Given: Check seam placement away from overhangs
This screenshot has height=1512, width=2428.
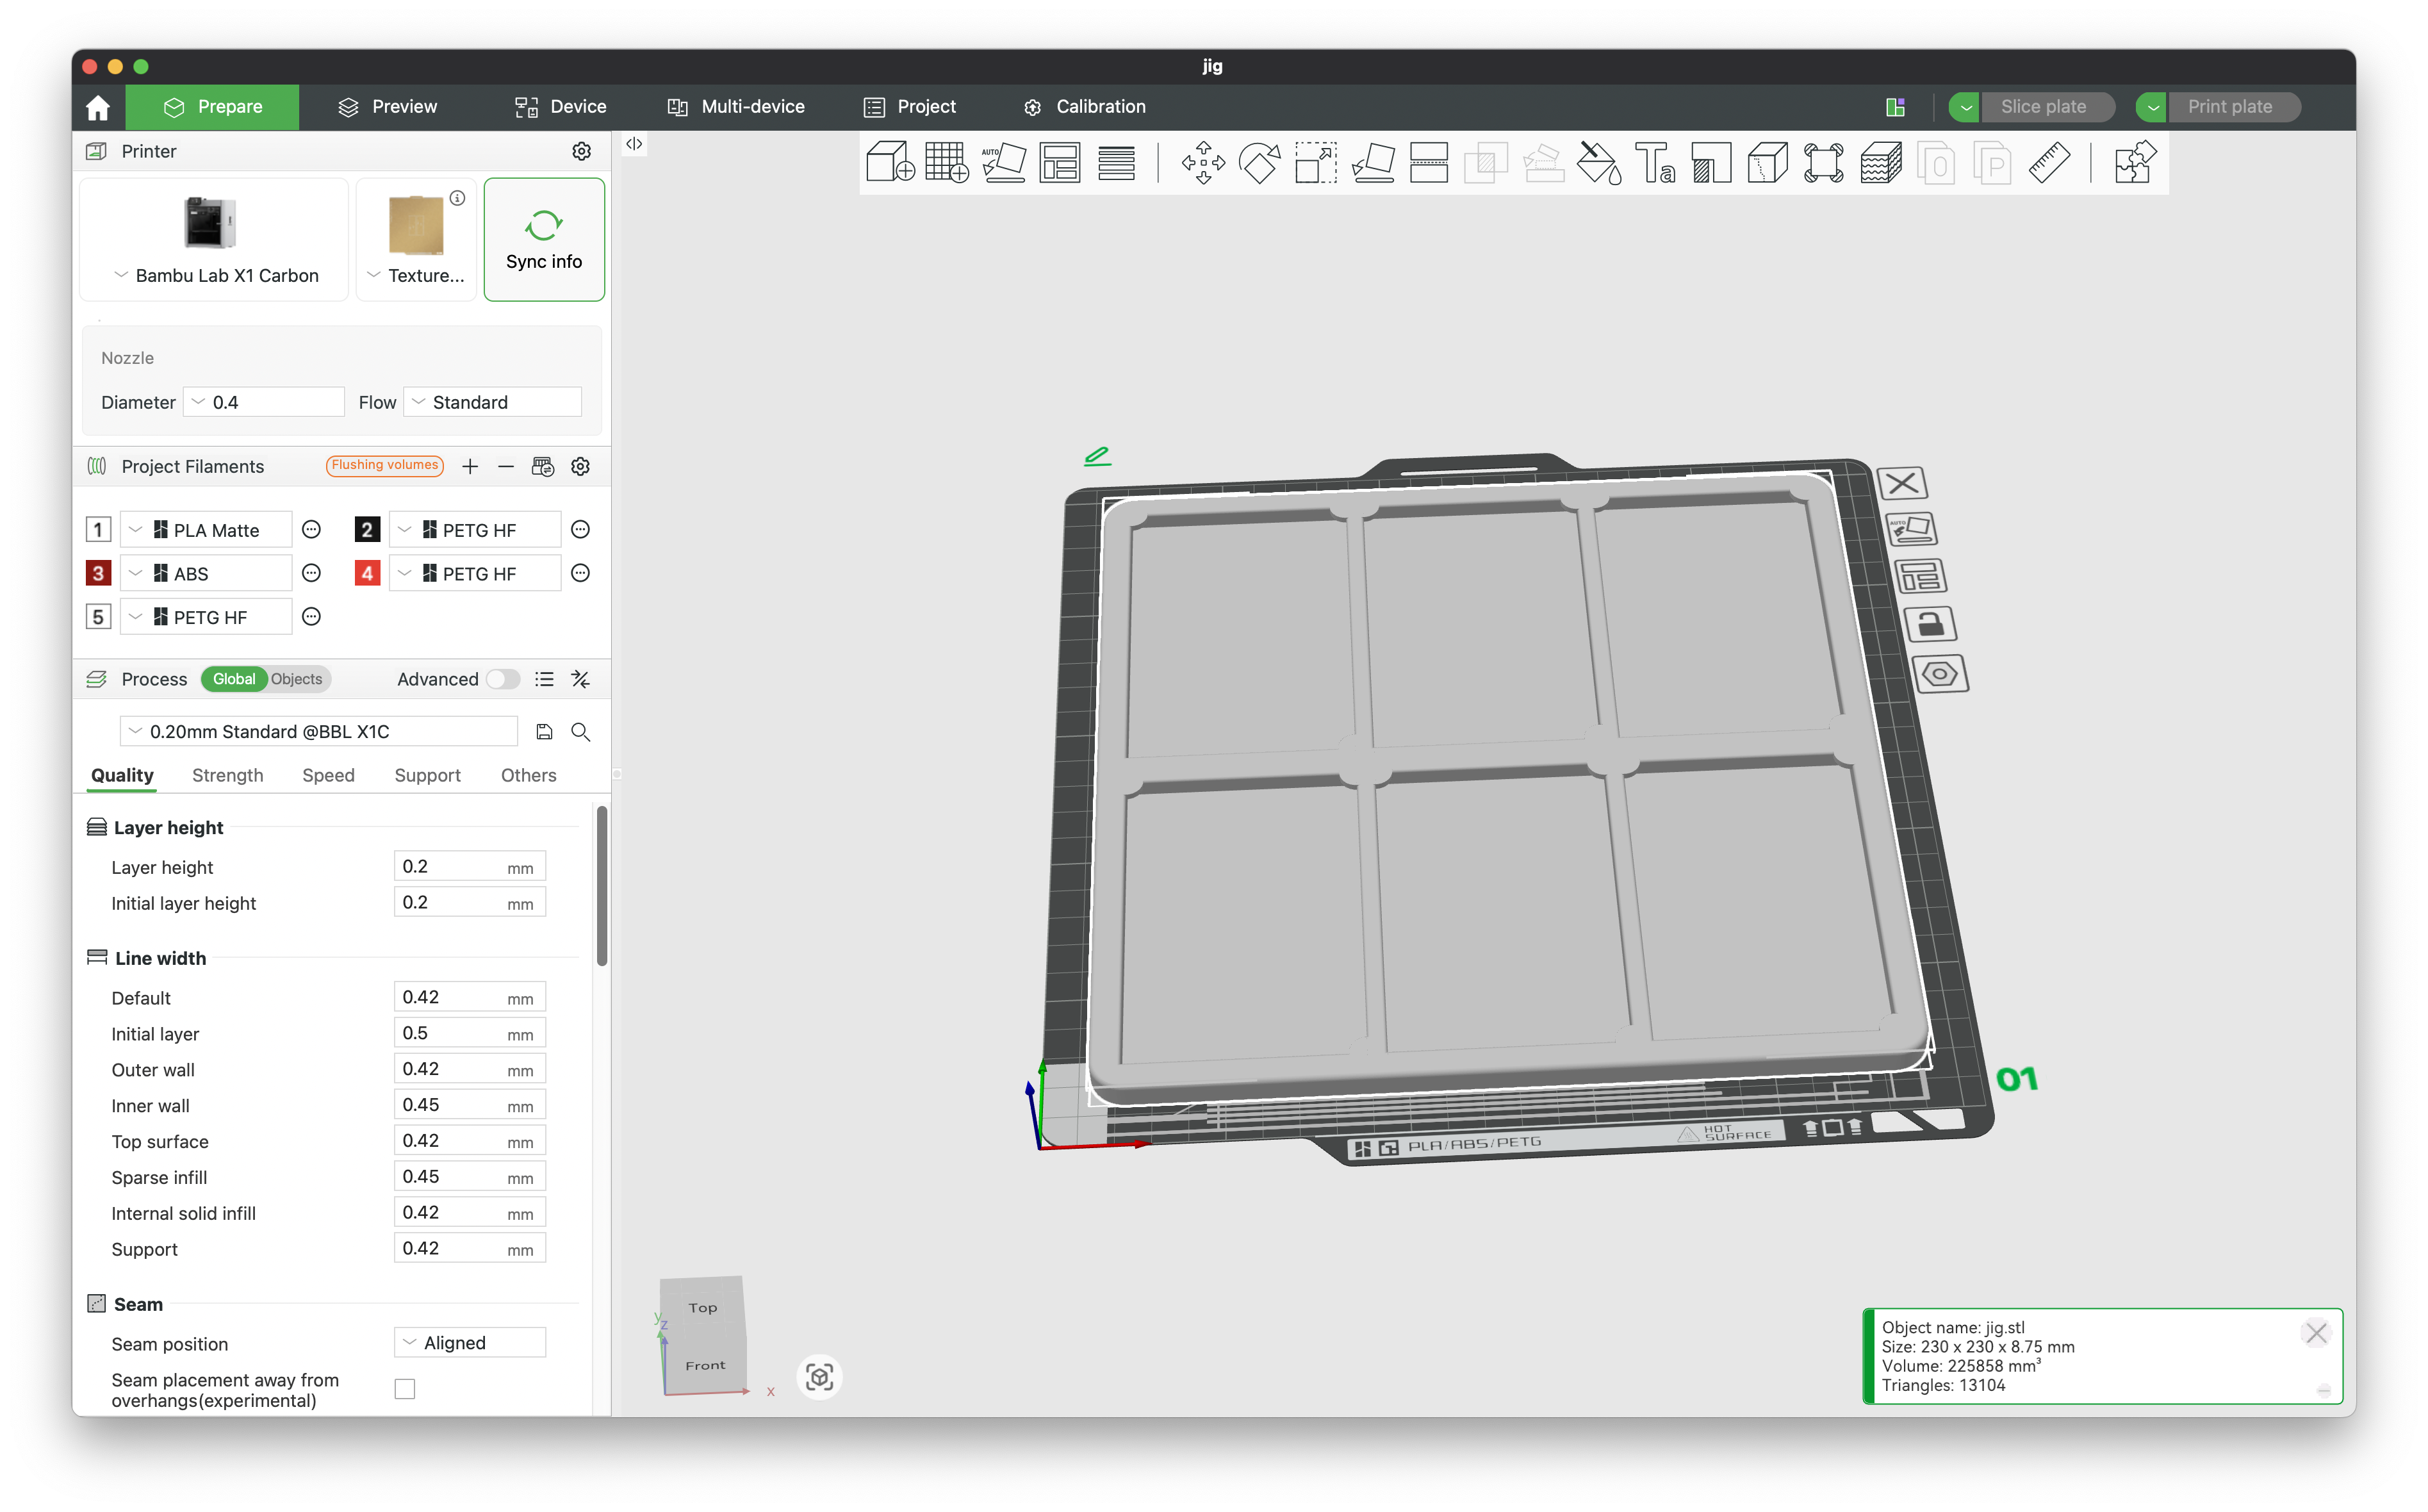Looking at the screenshot, I should coord(404,1388).
